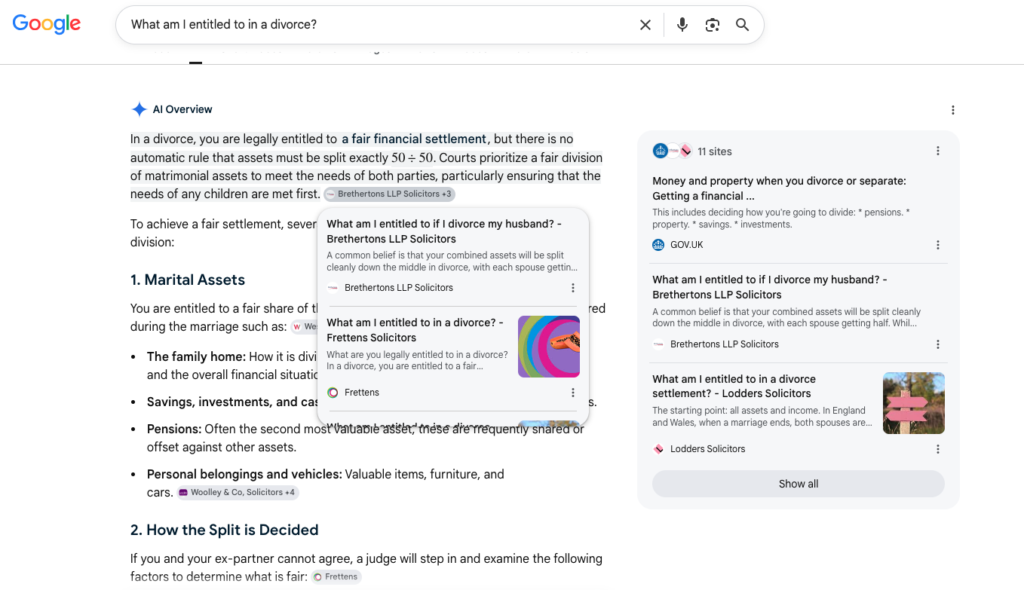Open more options for the Lodders Solicitors source
The height and width of the screenshot is (590, 1024).
click(938, 449)
